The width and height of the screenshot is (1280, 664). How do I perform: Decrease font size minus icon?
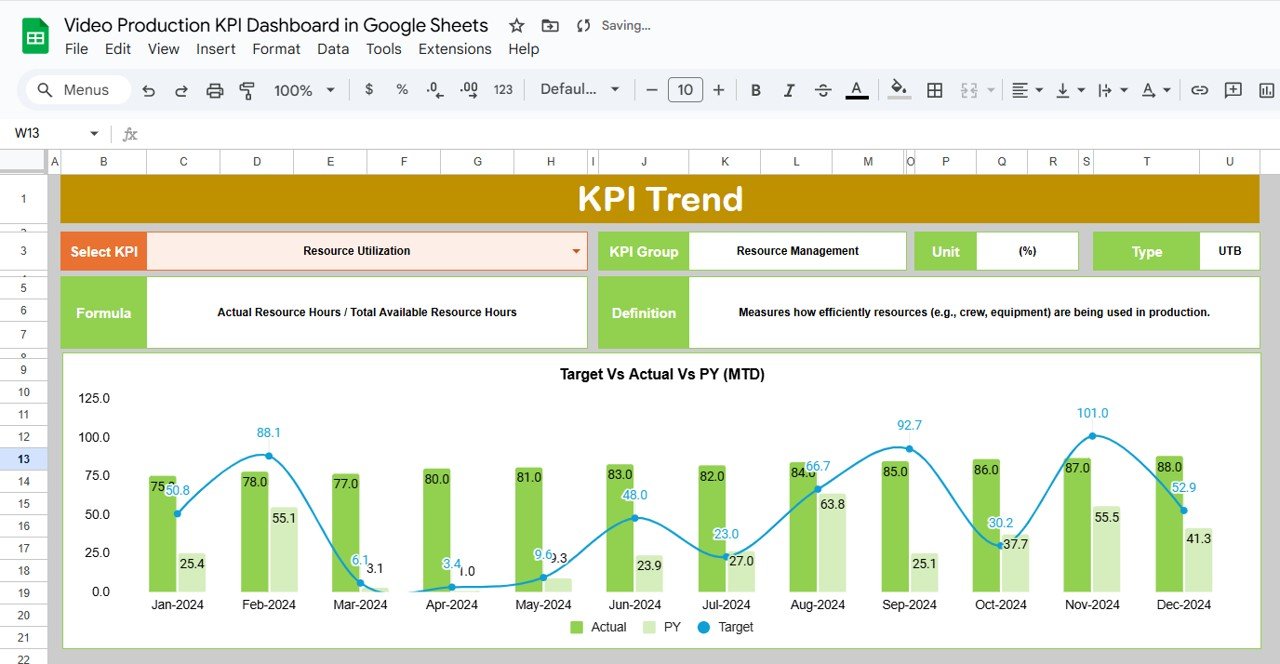click(652, 90)
